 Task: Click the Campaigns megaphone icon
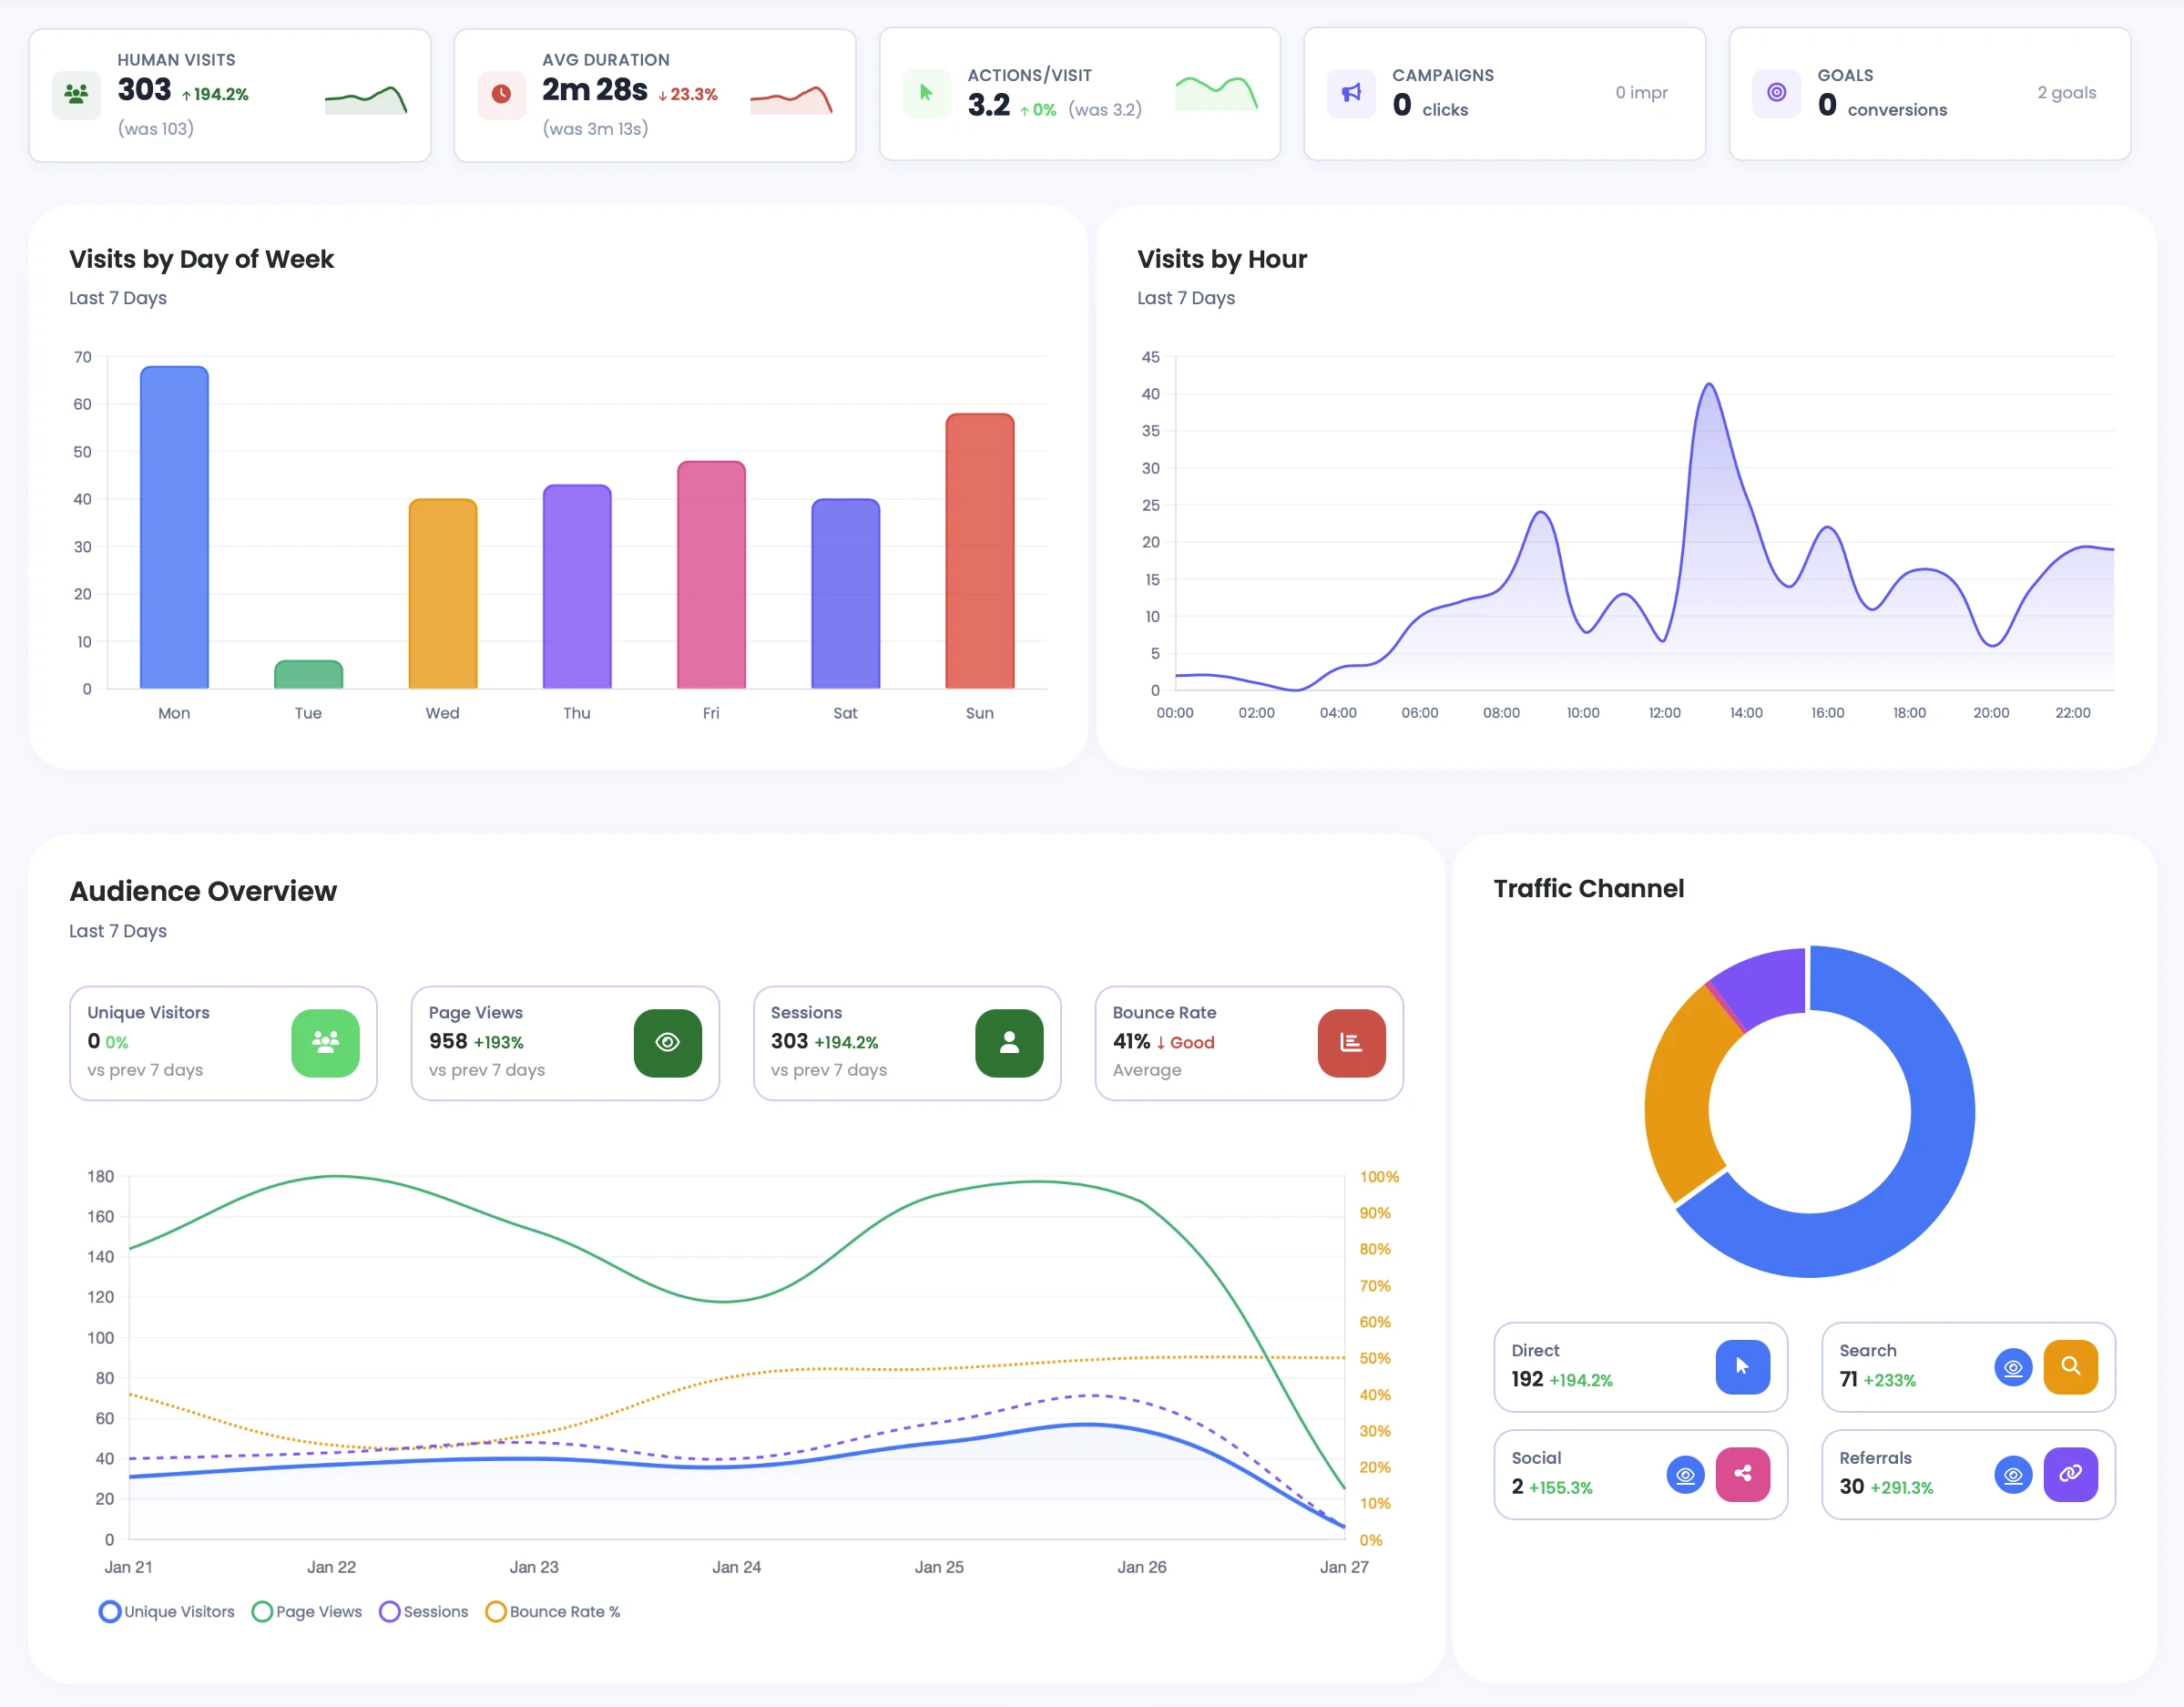point(1351,93)
